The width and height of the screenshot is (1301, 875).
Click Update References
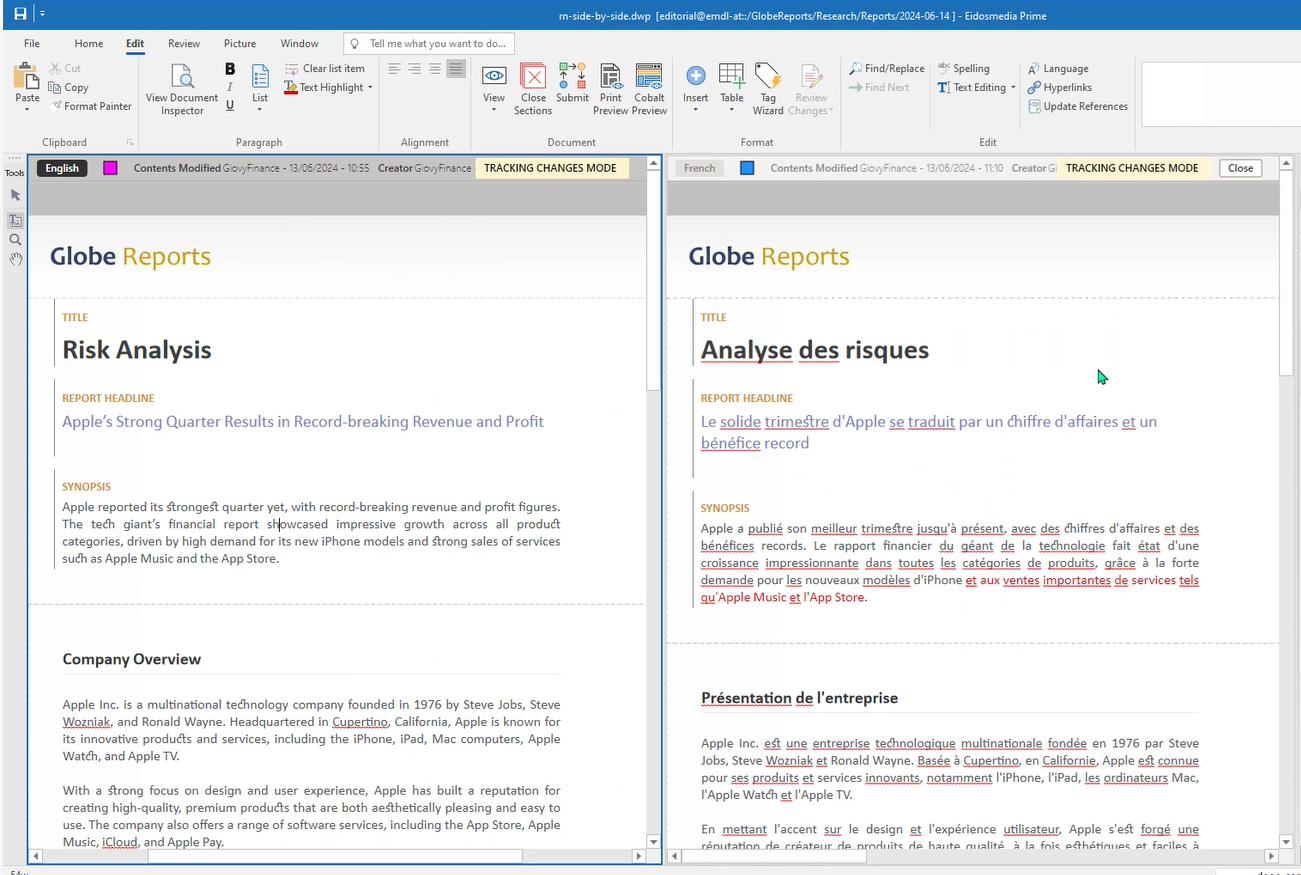(1078, 106)
